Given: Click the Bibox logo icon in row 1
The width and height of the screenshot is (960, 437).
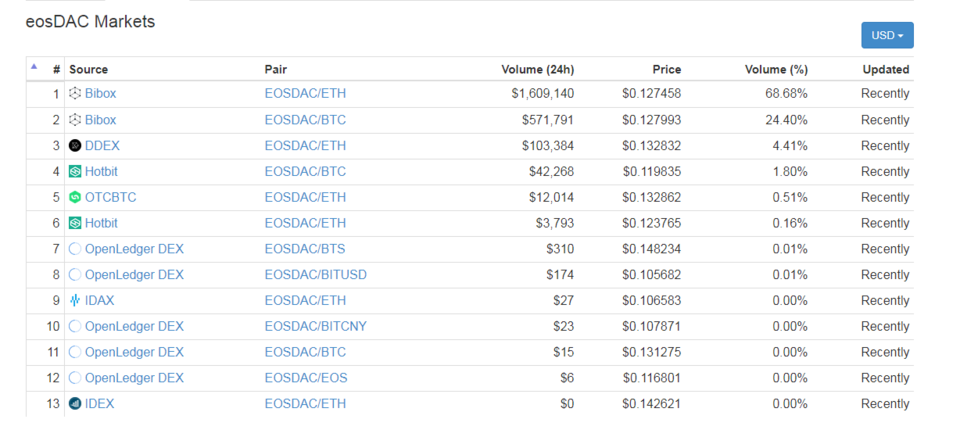Looking at the screenshot, I should pos(75,94).
